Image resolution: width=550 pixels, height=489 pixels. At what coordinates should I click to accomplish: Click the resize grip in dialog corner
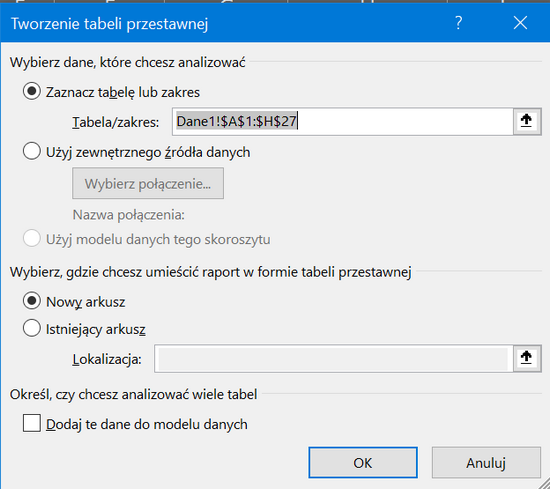545,484
